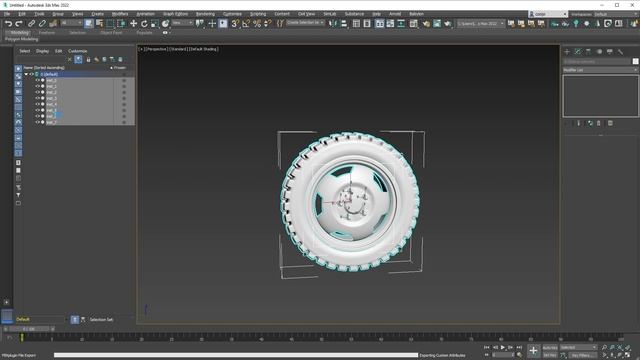Viewport: 640px width, 360px height.
Task: Open the Graph Editors menu
Action: [x=176, y=14]
